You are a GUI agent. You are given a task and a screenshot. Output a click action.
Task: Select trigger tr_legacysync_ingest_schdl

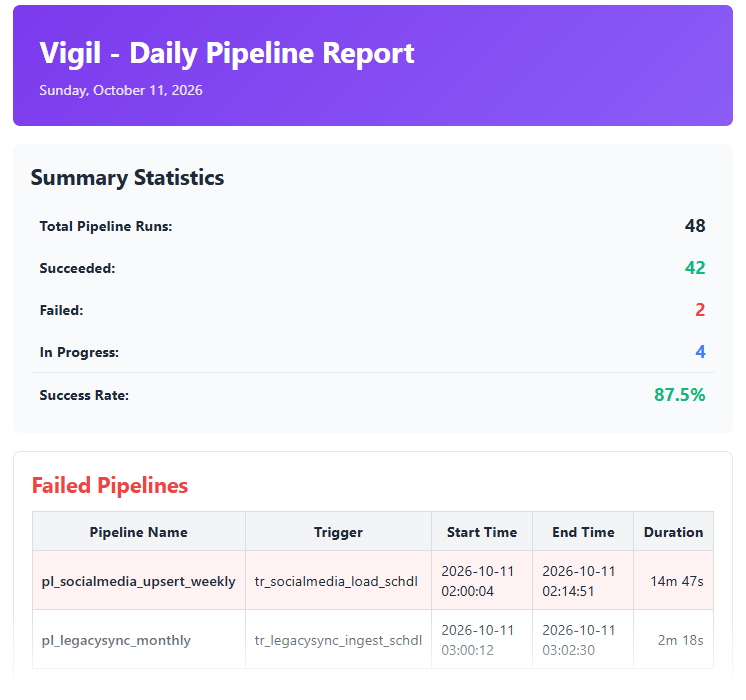coord(338,641)
